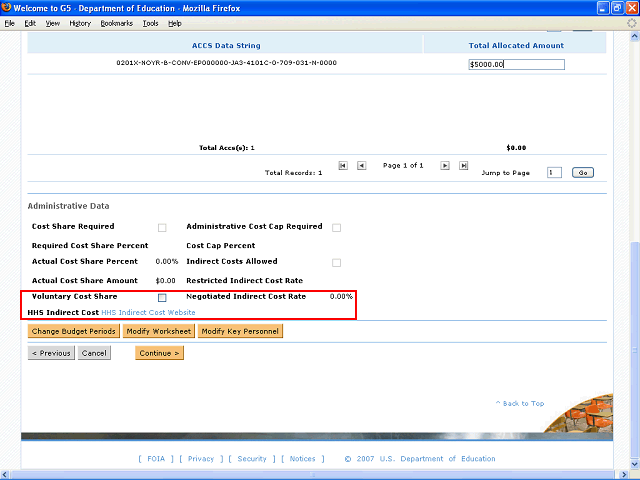Open the History menu

point(80,24)
